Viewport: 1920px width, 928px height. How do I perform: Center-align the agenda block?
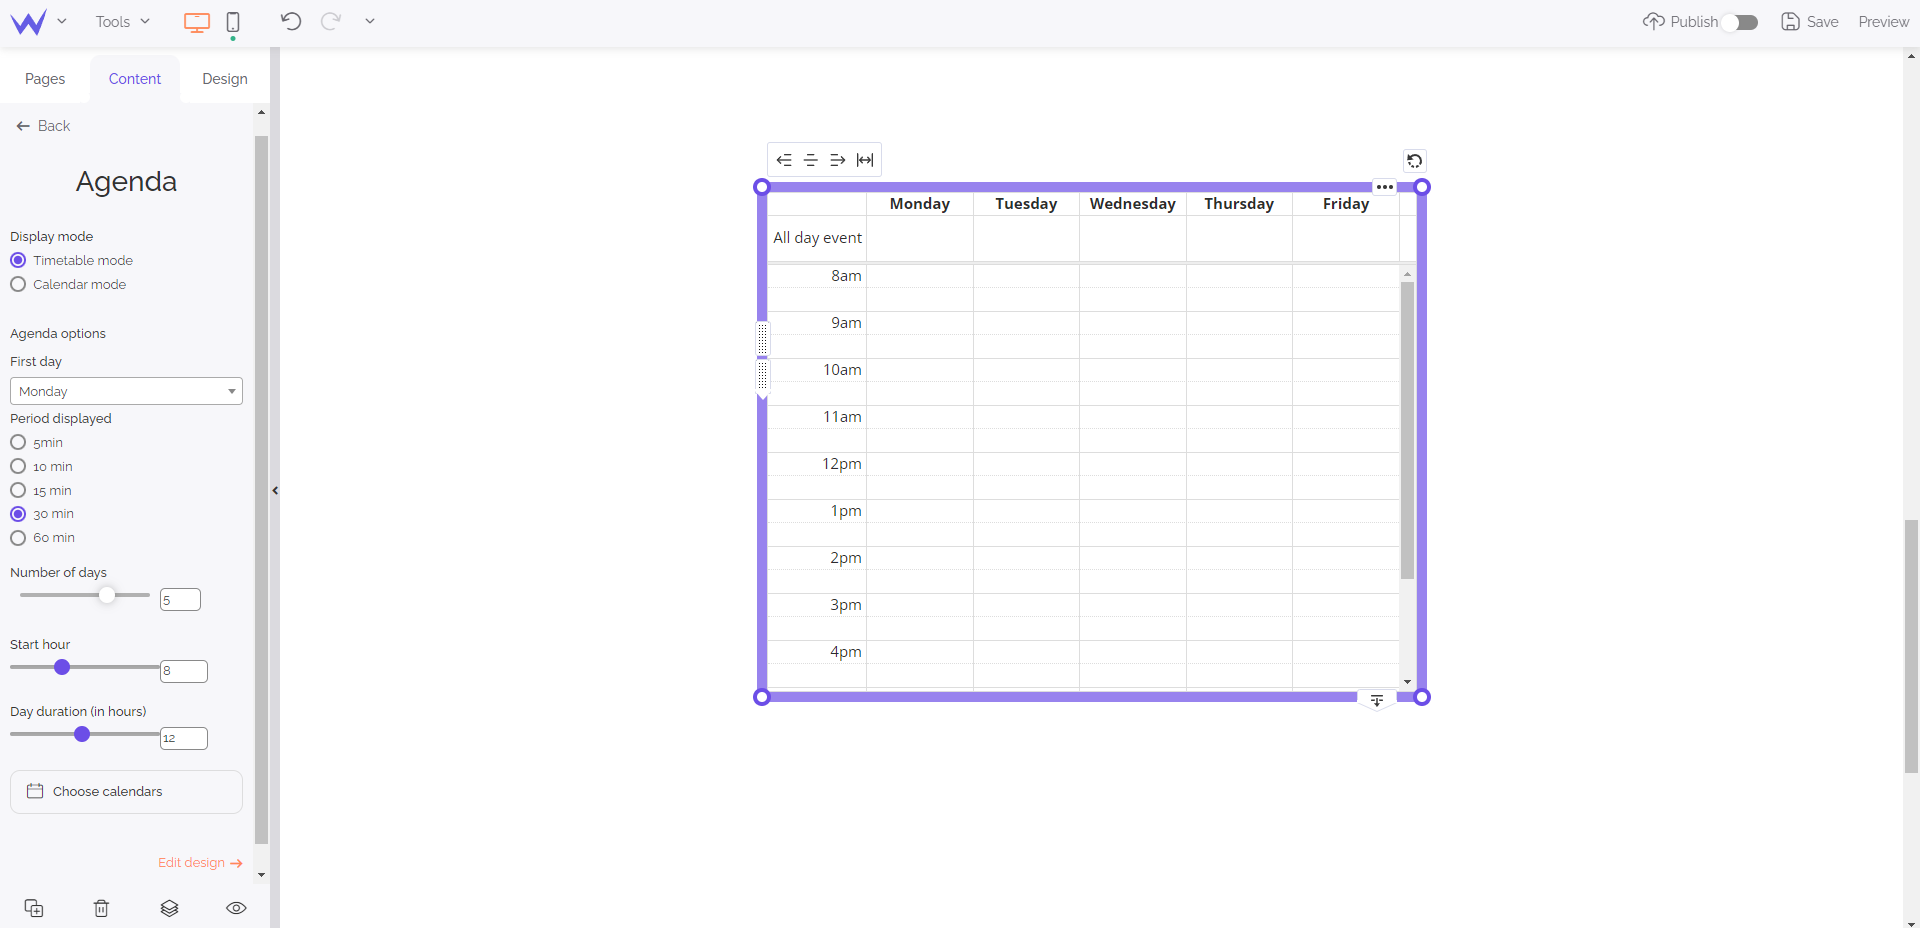pyautogui.click(x=811, y=160)
